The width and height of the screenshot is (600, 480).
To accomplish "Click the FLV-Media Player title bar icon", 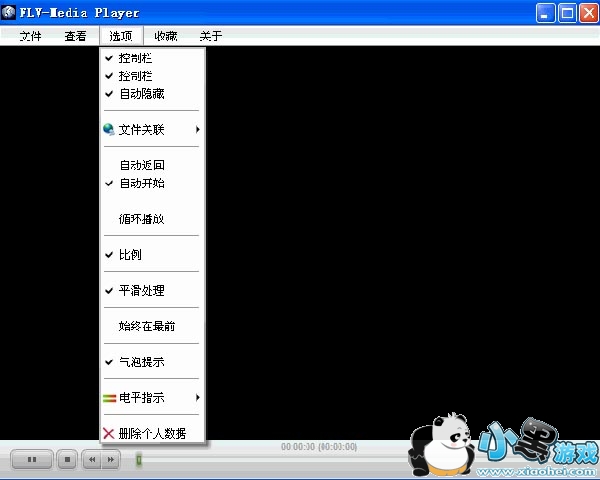I will [8, 12].
